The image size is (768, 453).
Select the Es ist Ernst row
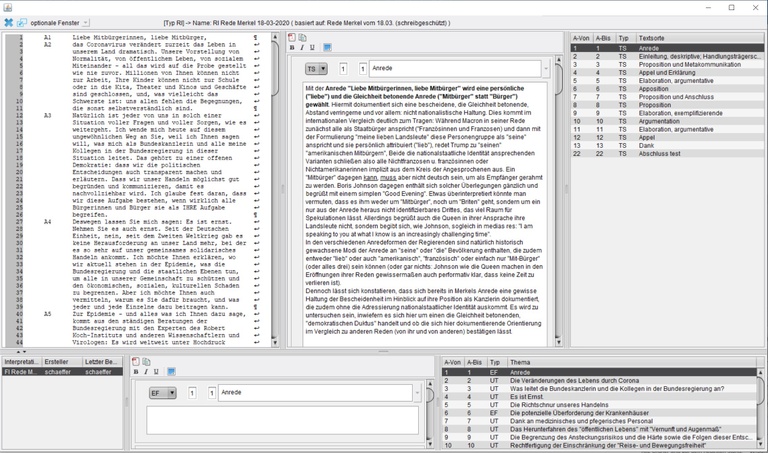(600, 397)
